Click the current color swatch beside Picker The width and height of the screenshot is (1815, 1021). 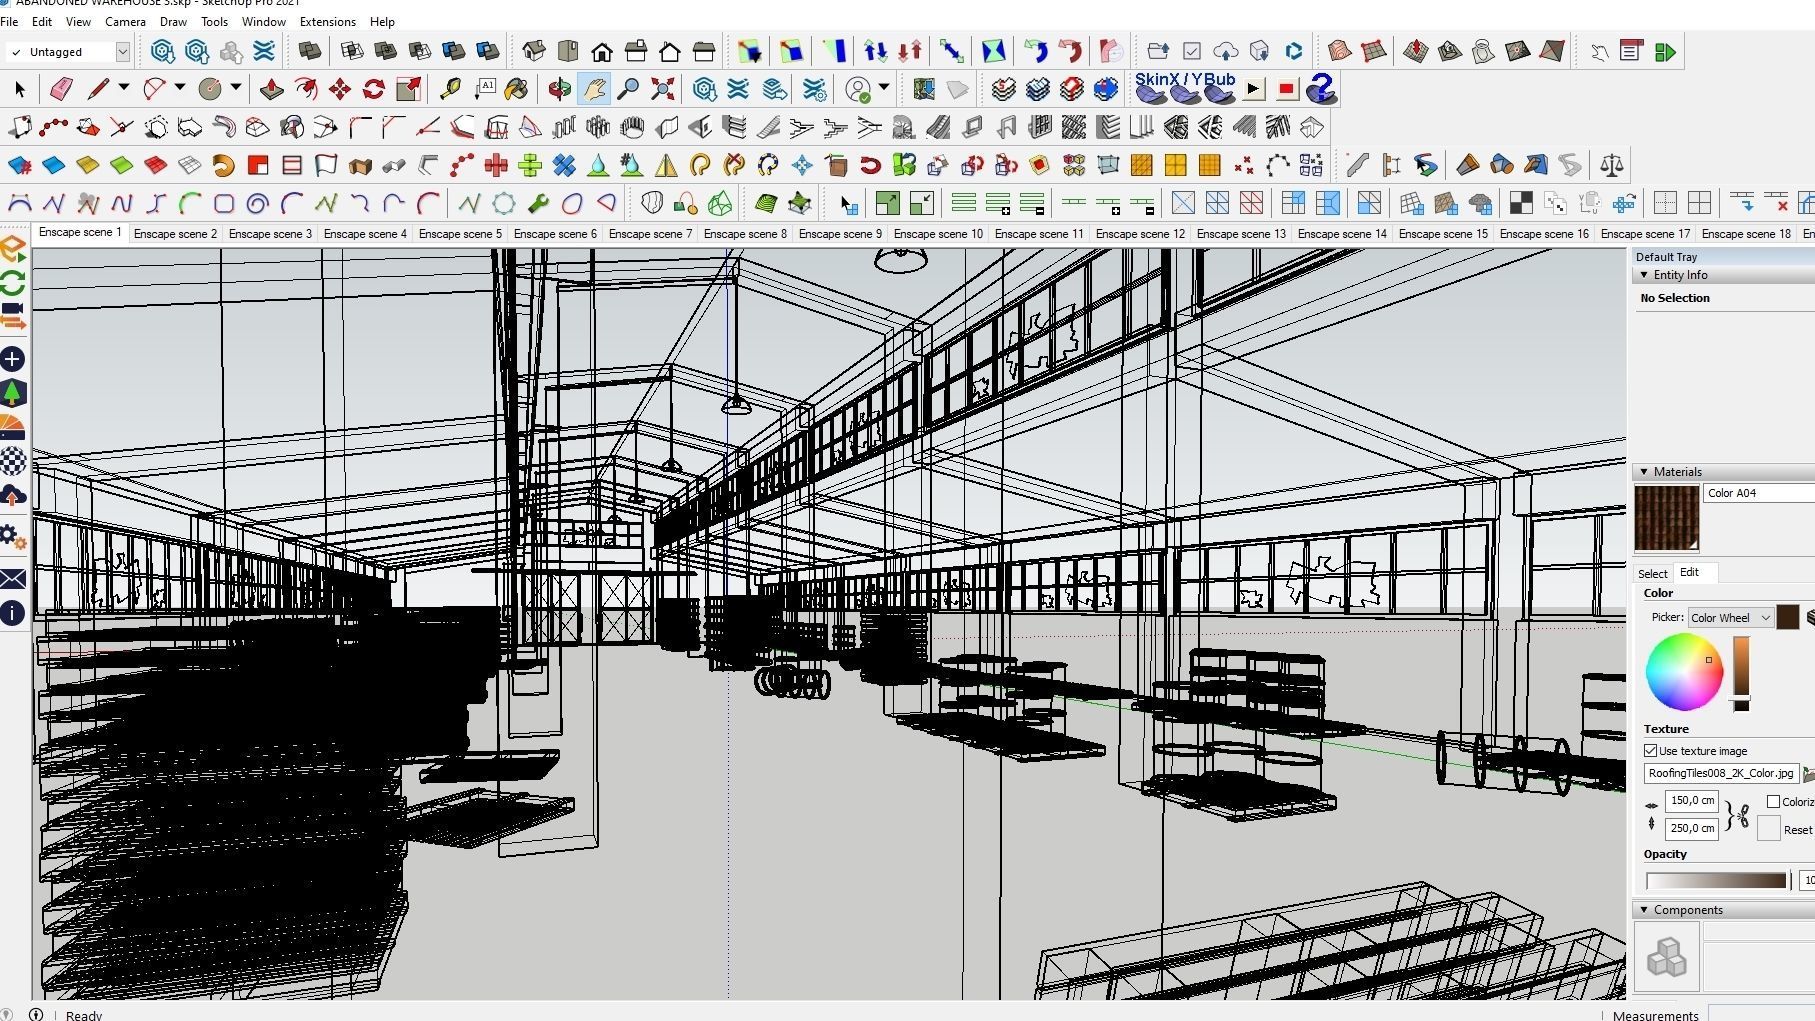(1788, 618)
